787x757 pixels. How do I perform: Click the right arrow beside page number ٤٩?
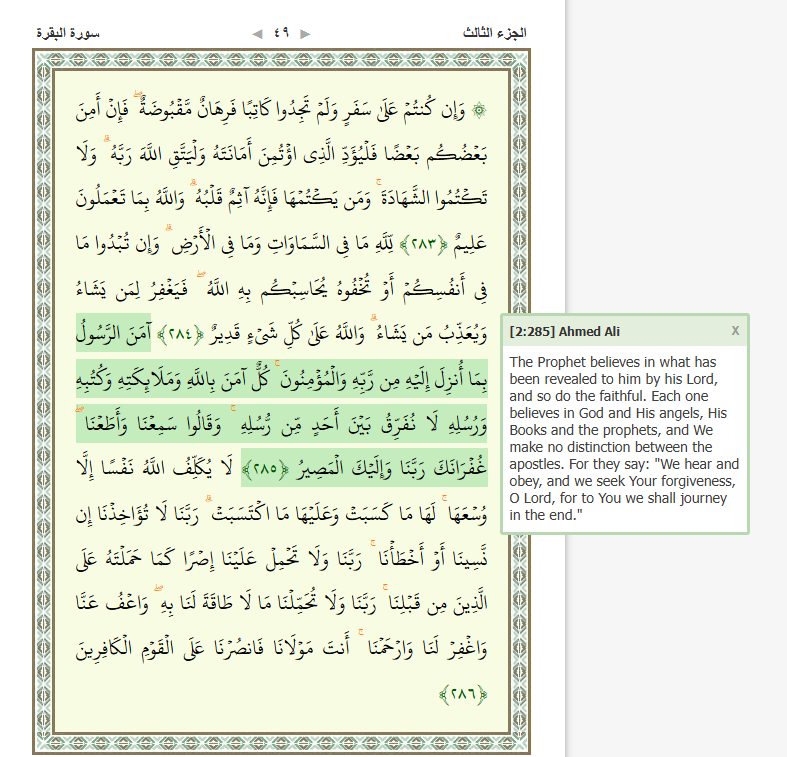305,33
